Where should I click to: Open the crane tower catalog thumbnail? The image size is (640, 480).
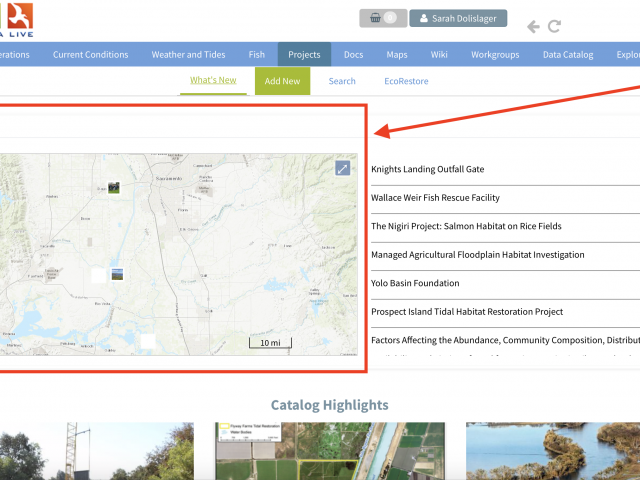click(97, 451)
